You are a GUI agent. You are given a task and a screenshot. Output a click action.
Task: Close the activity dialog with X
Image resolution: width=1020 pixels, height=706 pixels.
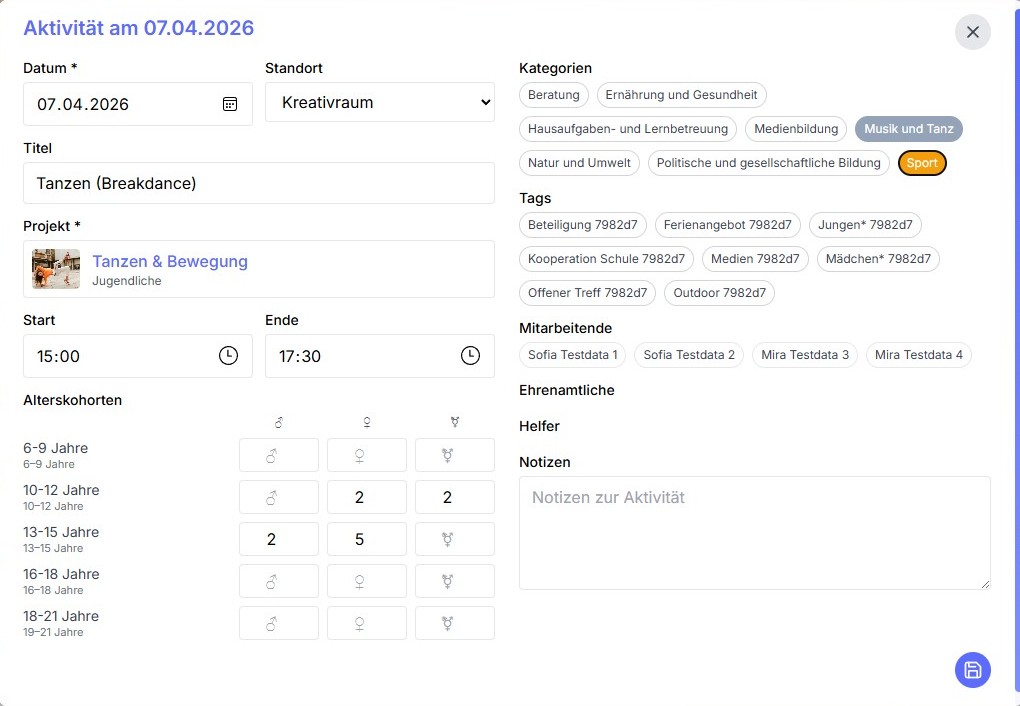972,32
